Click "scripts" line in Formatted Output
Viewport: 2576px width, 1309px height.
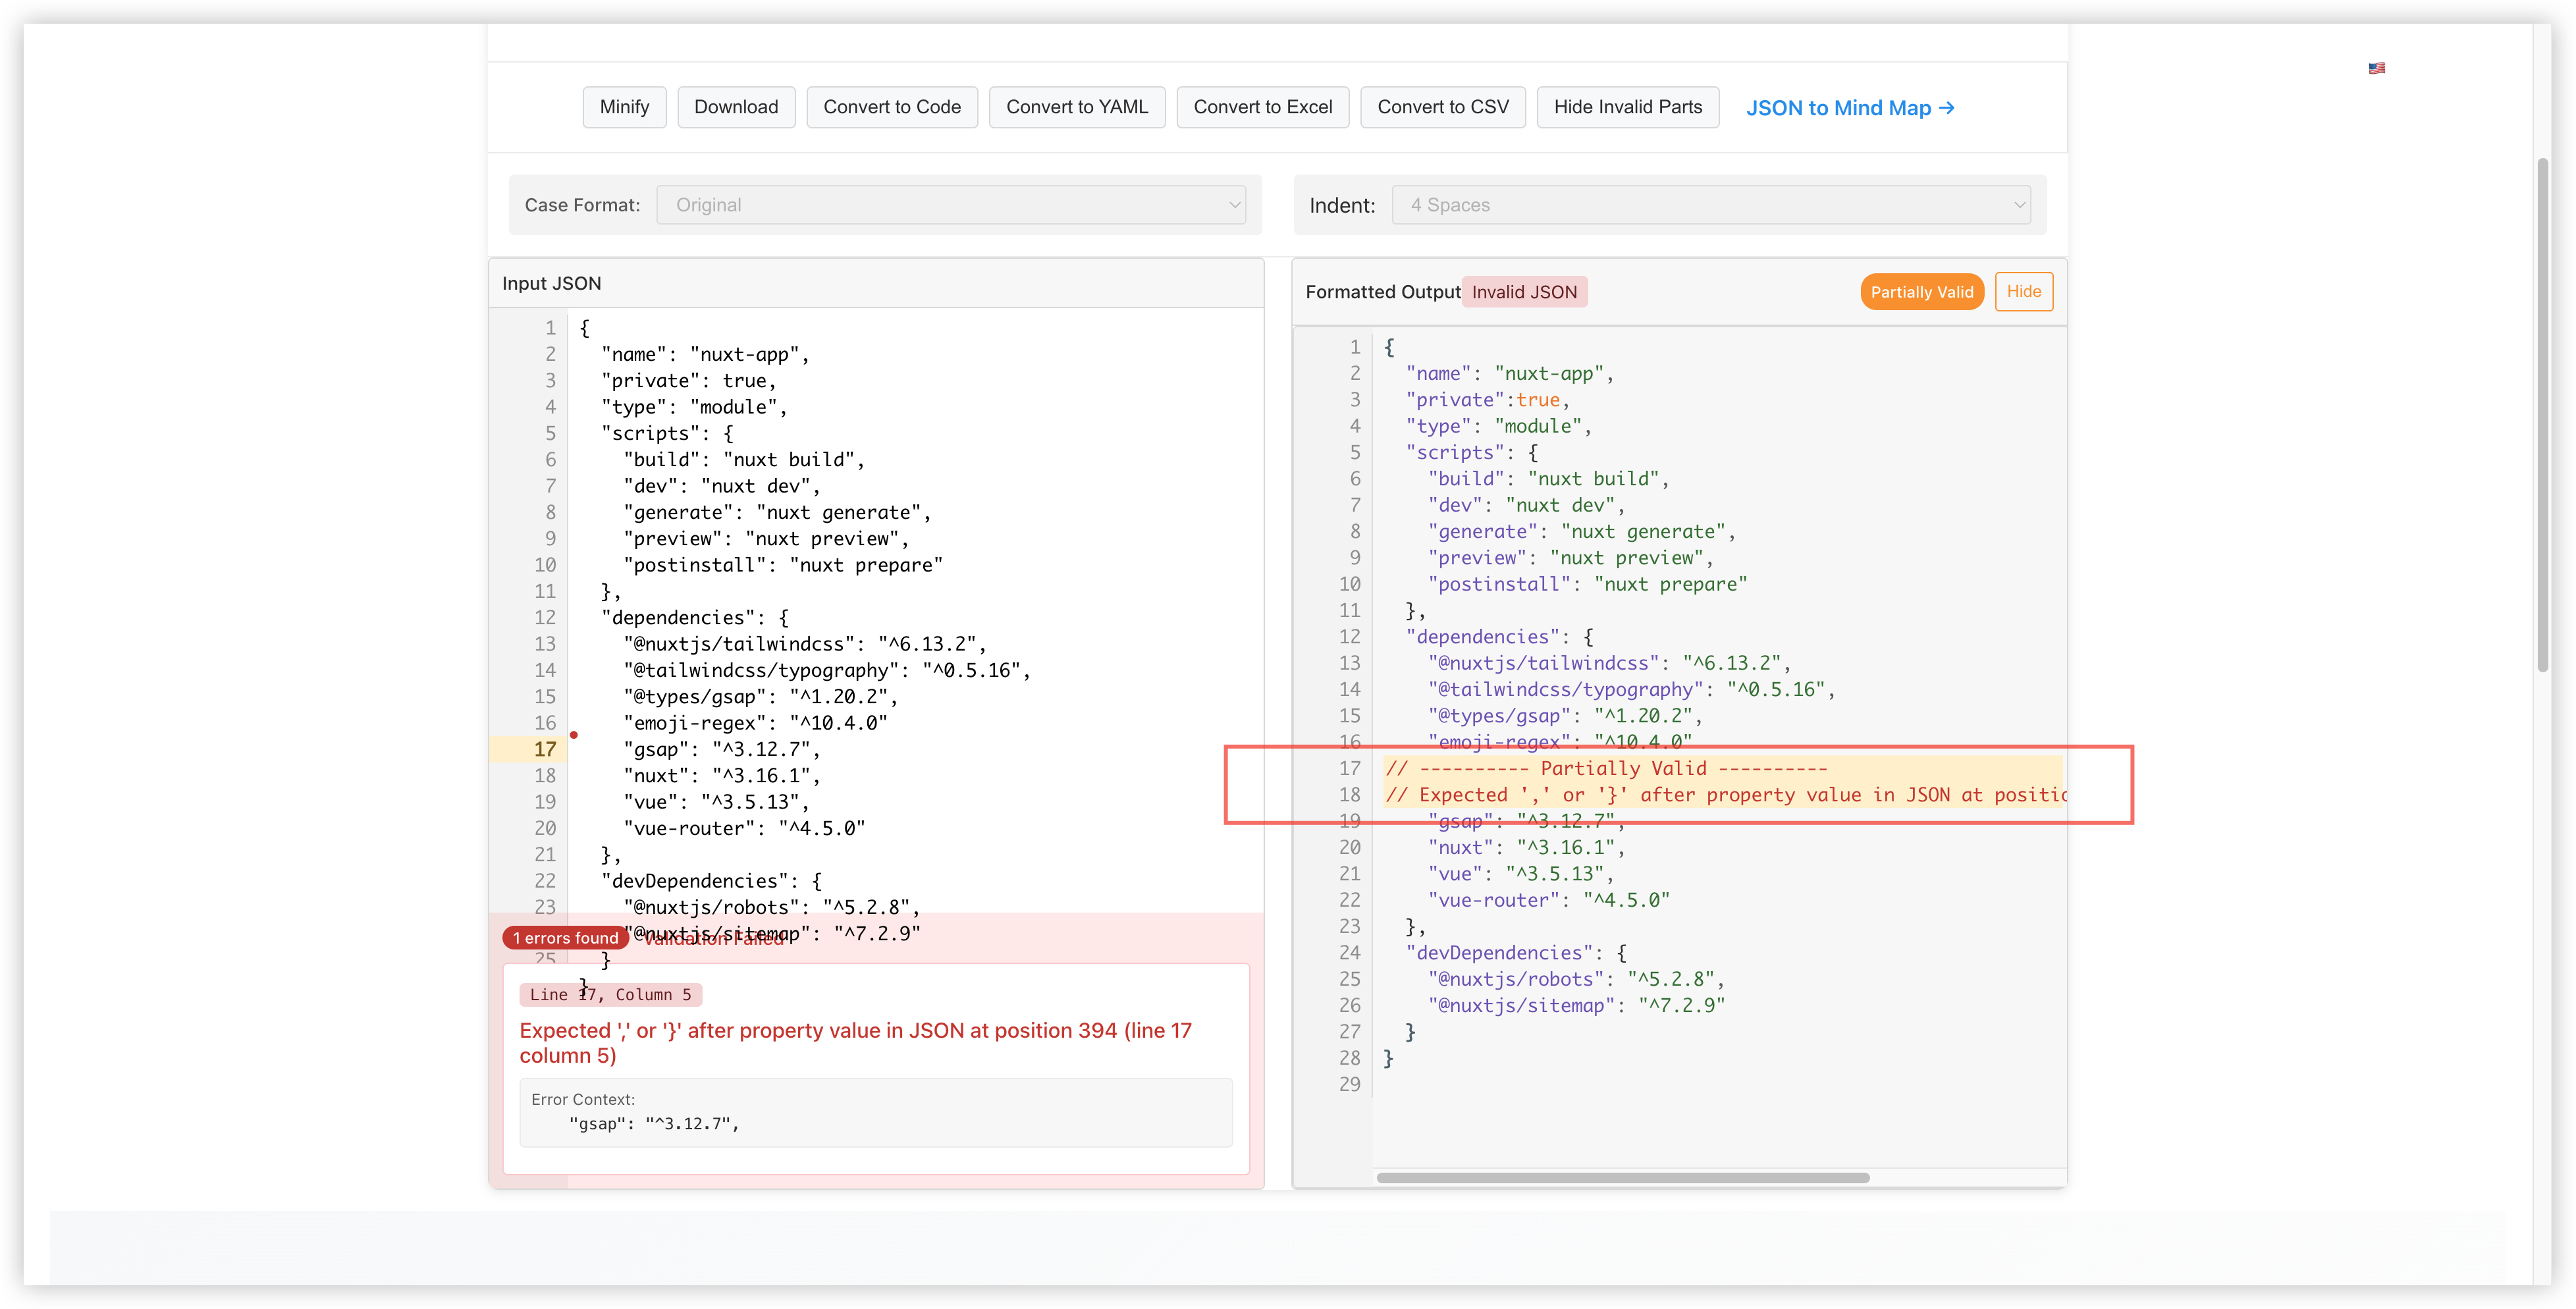[1472, 452]
